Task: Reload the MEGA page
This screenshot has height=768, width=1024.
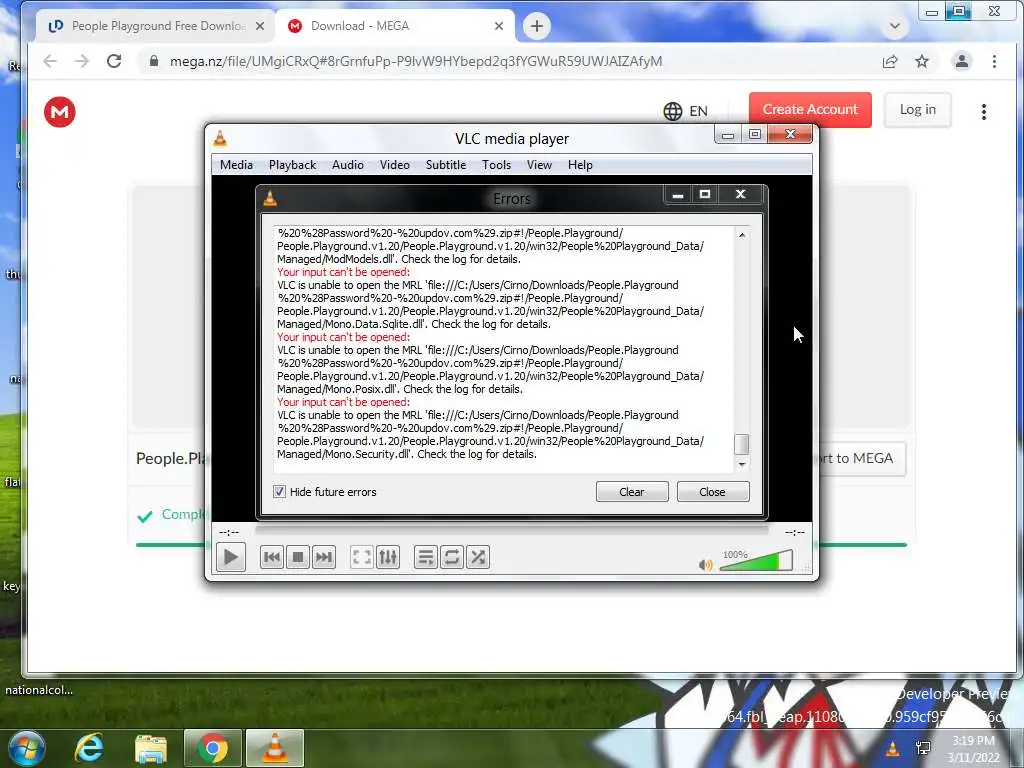Action: (x=114, y=61)
